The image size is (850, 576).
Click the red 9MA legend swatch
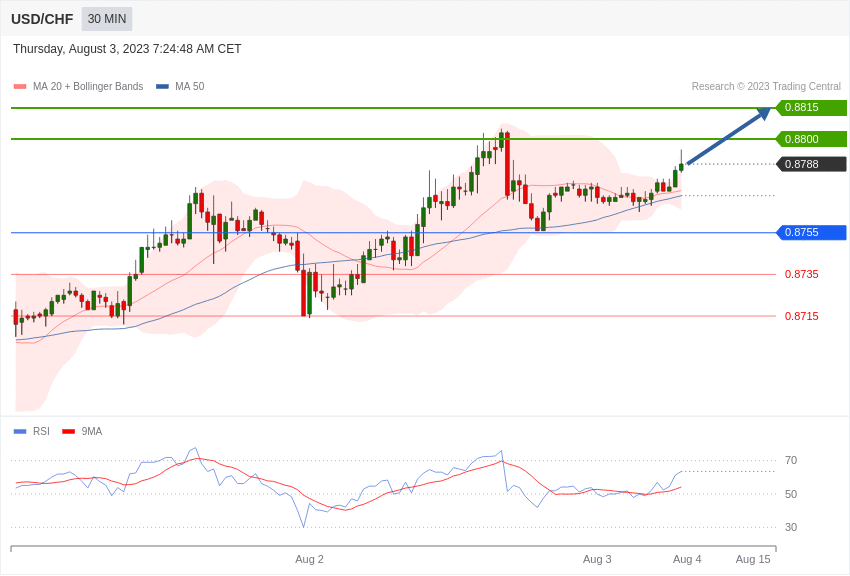pos(69,431)
